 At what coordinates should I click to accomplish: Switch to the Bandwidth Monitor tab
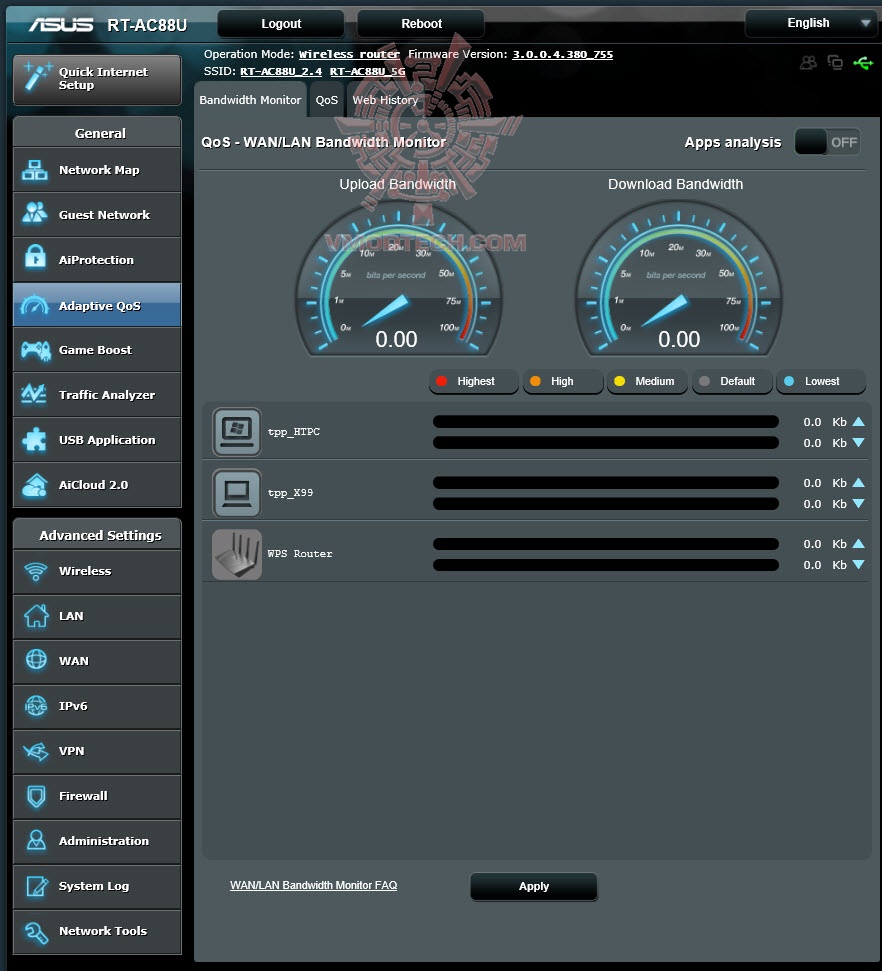(250, 100)
